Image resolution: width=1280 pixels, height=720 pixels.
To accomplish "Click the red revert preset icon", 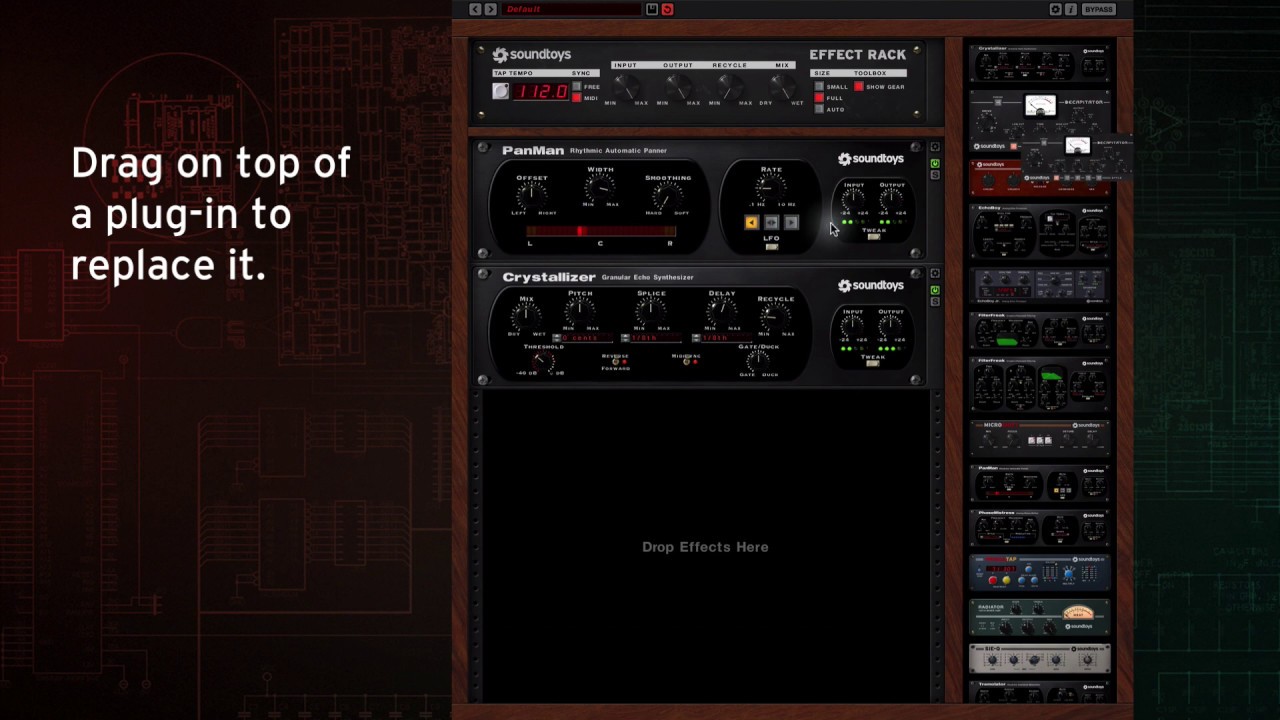I will click(x=667, y=9).
